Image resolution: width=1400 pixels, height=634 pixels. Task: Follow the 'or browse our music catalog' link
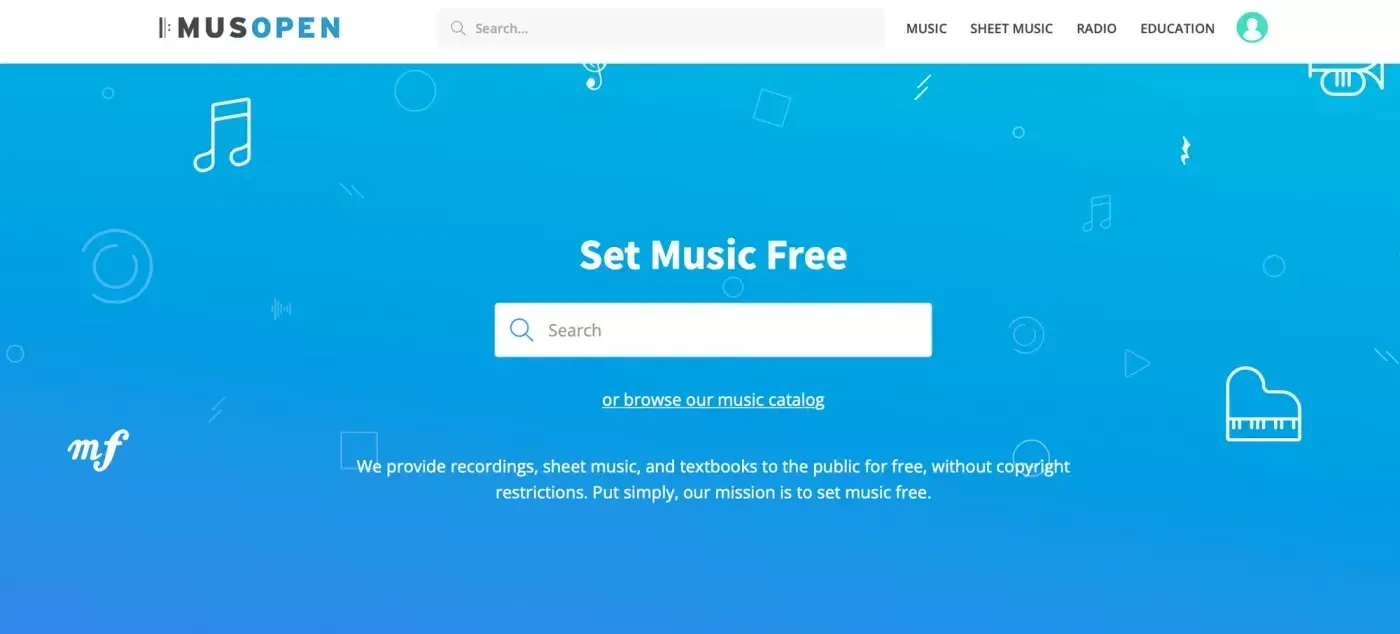713,400
